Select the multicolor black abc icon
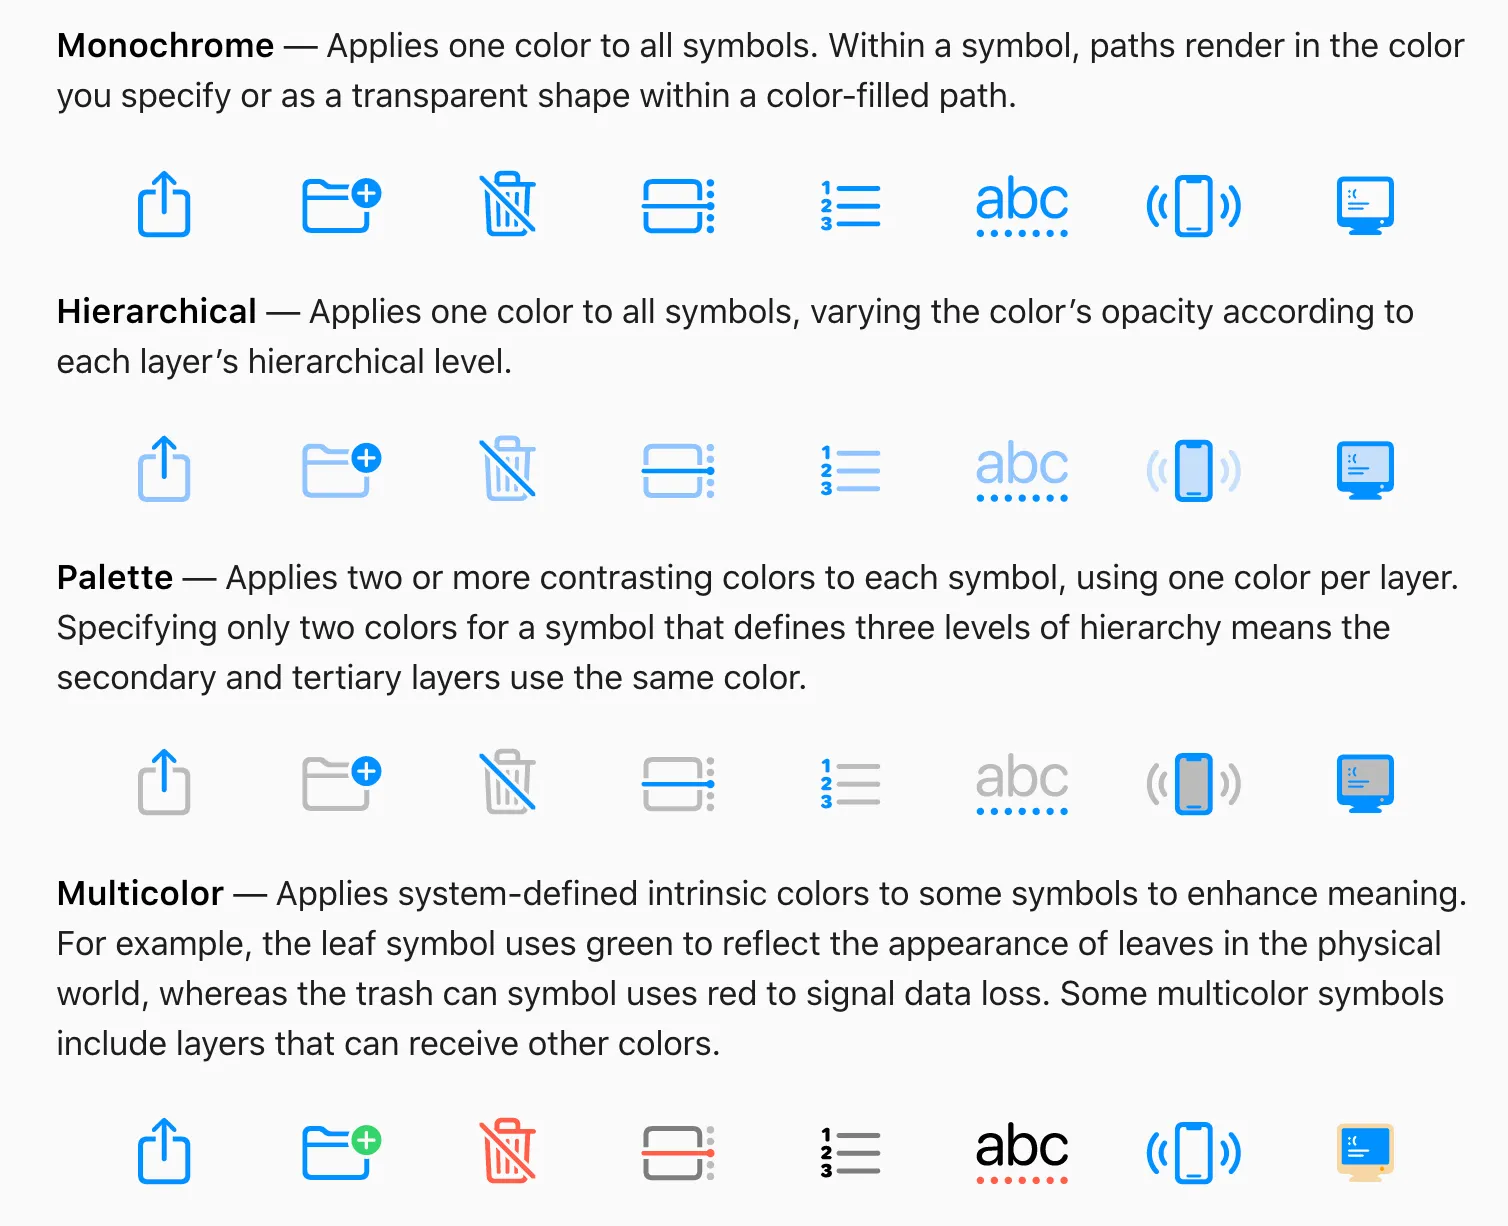This screenshot has height=1226, width=1508. click(1022, 1154)
